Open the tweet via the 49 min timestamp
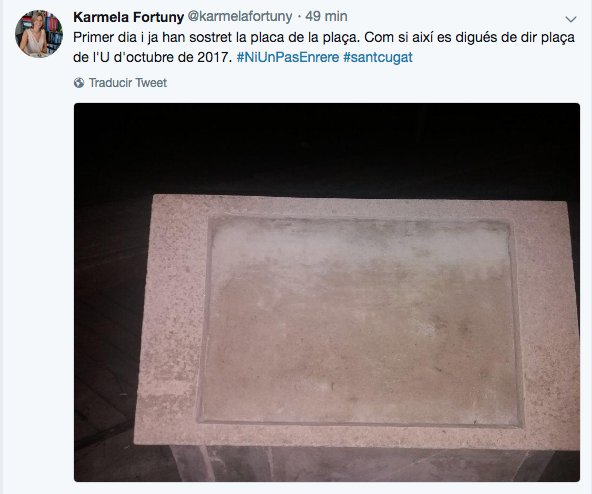 coord(326,17)
